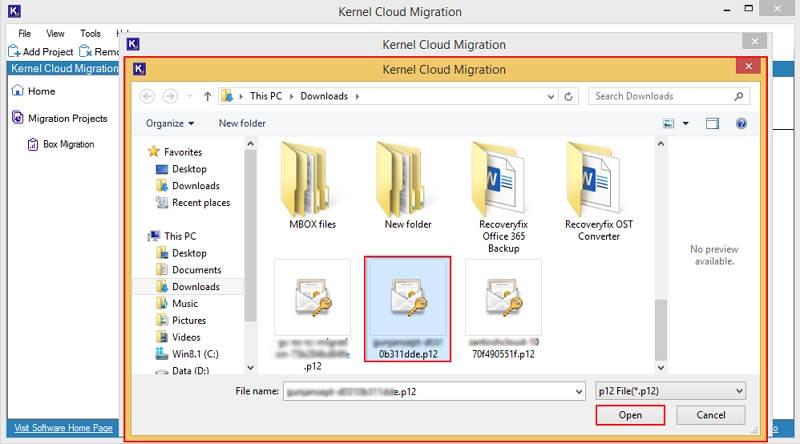Select Downloads under Favorites
Viewport: 800px width, 444px height.
point(188,186)
